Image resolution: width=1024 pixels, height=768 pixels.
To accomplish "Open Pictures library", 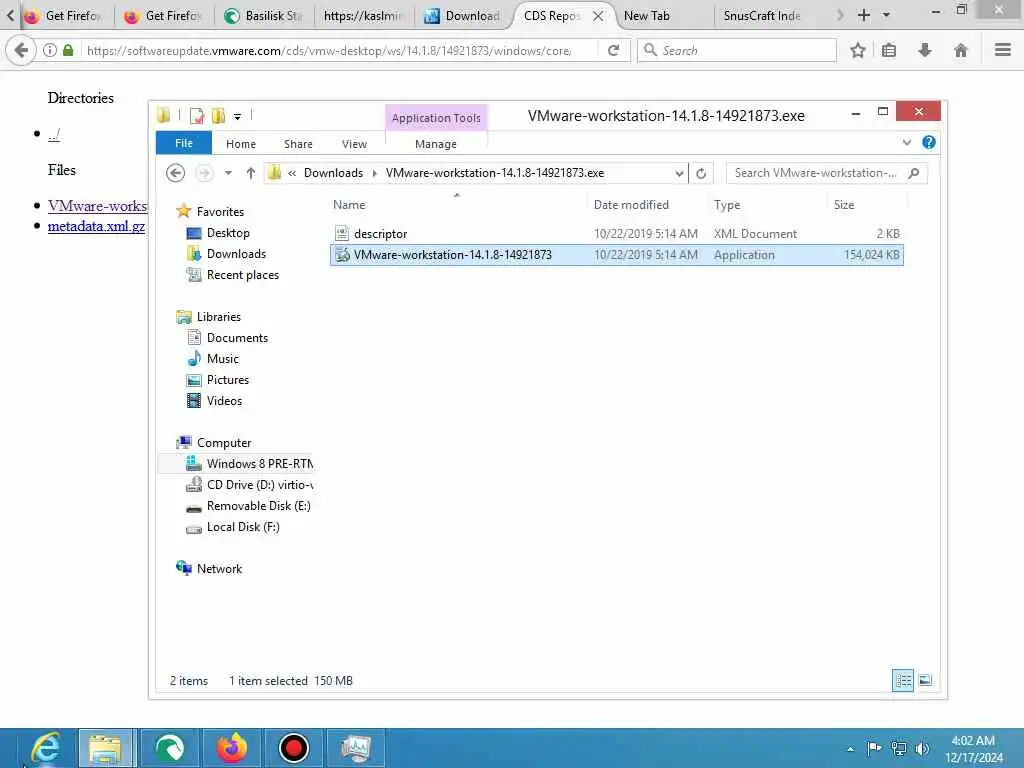I will pos(227,379).
